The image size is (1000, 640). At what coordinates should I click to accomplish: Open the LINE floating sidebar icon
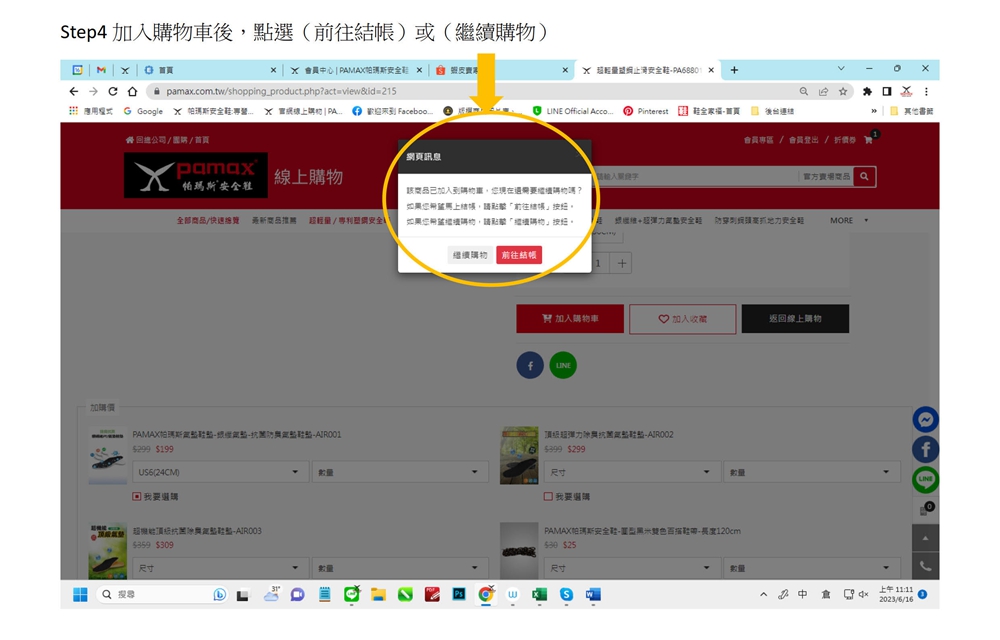click(x=925, y=479)
